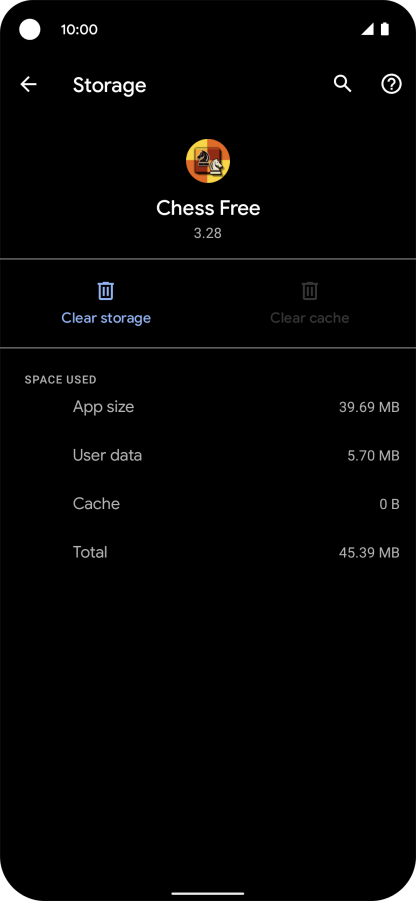Click the Clear cache button label
This screenshot has height=901, width=416.
coord(310,318)
